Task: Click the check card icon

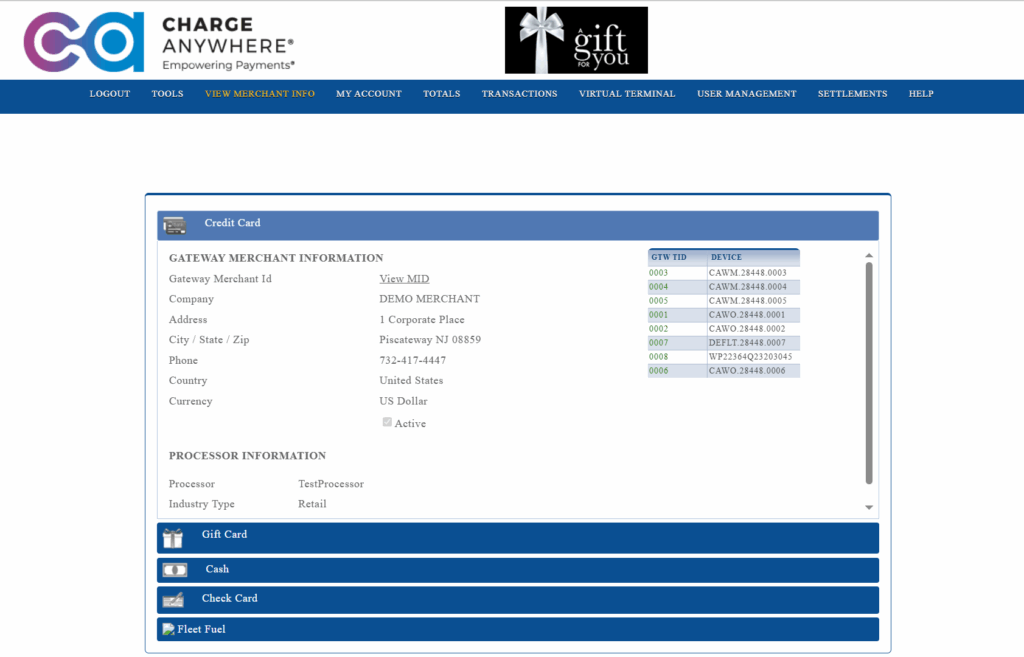Action: [173, 600]
